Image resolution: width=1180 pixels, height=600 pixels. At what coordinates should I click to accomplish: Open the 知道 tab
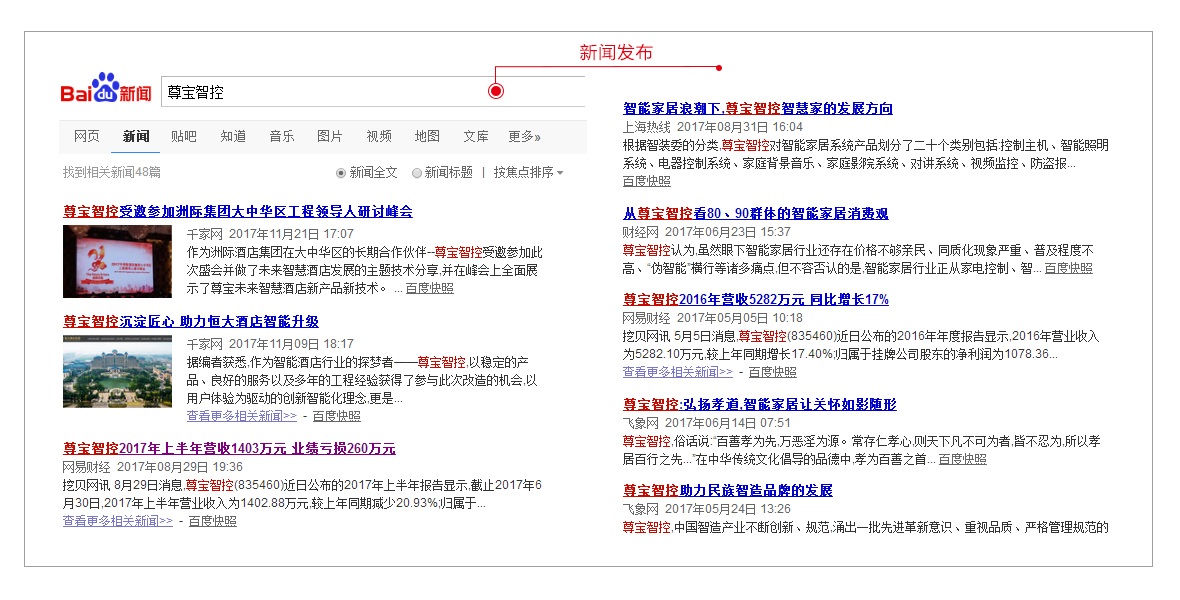coord(233,136)
